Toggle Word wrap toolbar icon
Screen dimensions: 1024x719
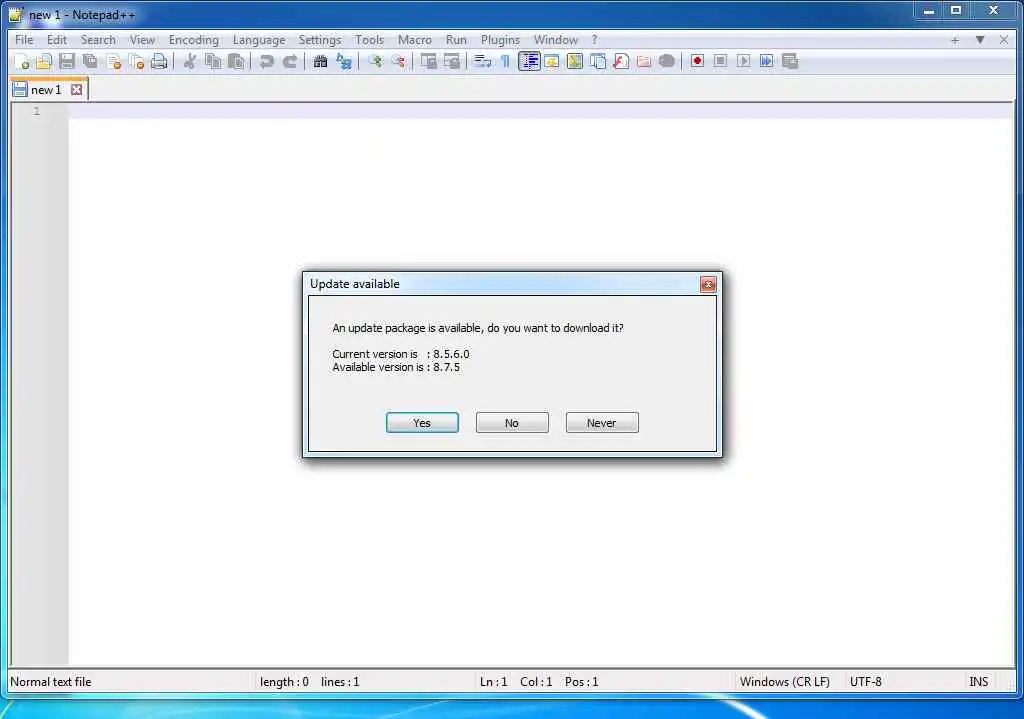tap(482, 61)
